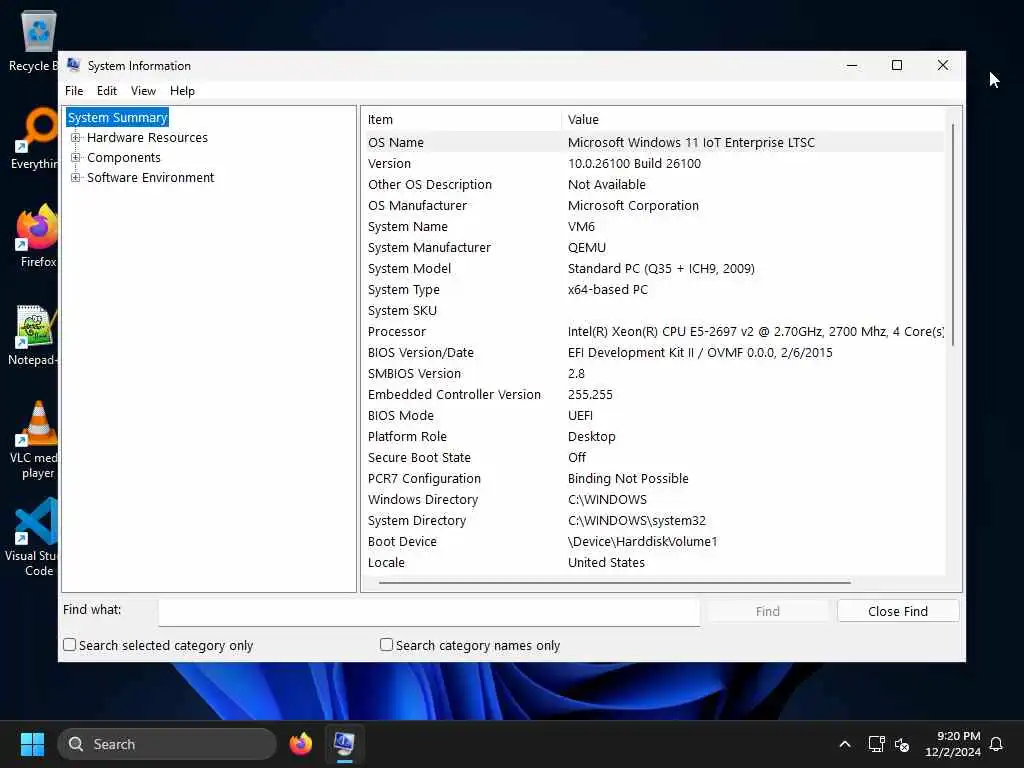
Task: Select the Locale row
Action: 654,562
